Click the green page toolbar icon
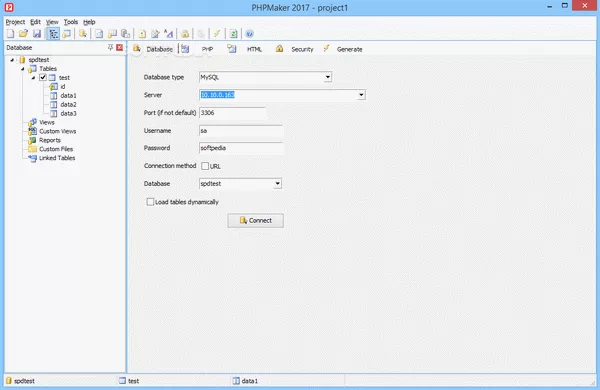Viewport: 600px width, 390px height. [233, 34]
